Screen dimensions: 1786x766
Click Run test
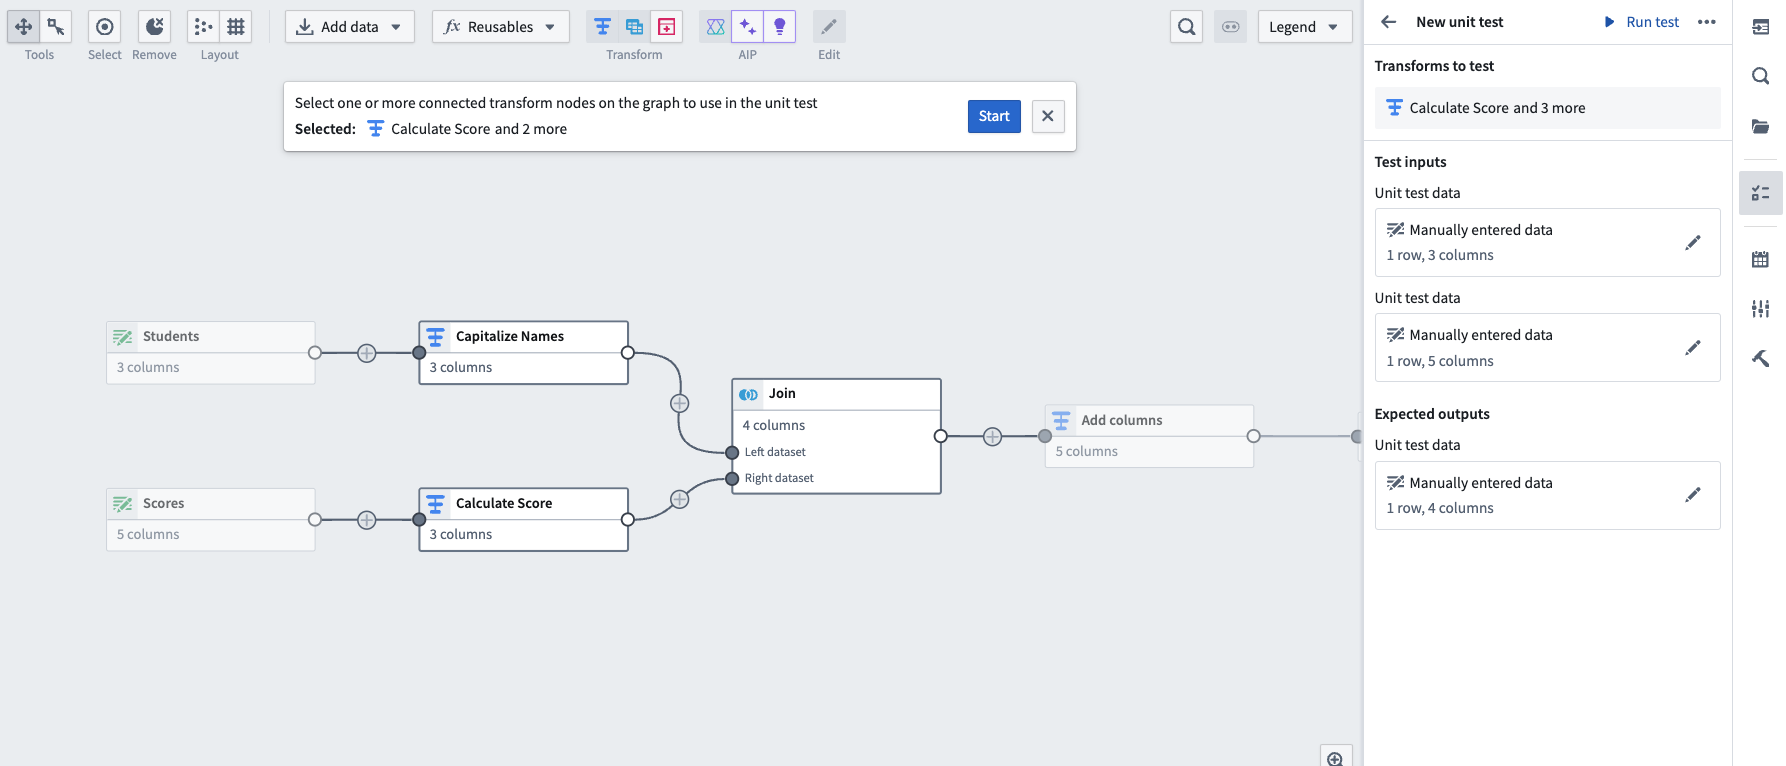1642,21
